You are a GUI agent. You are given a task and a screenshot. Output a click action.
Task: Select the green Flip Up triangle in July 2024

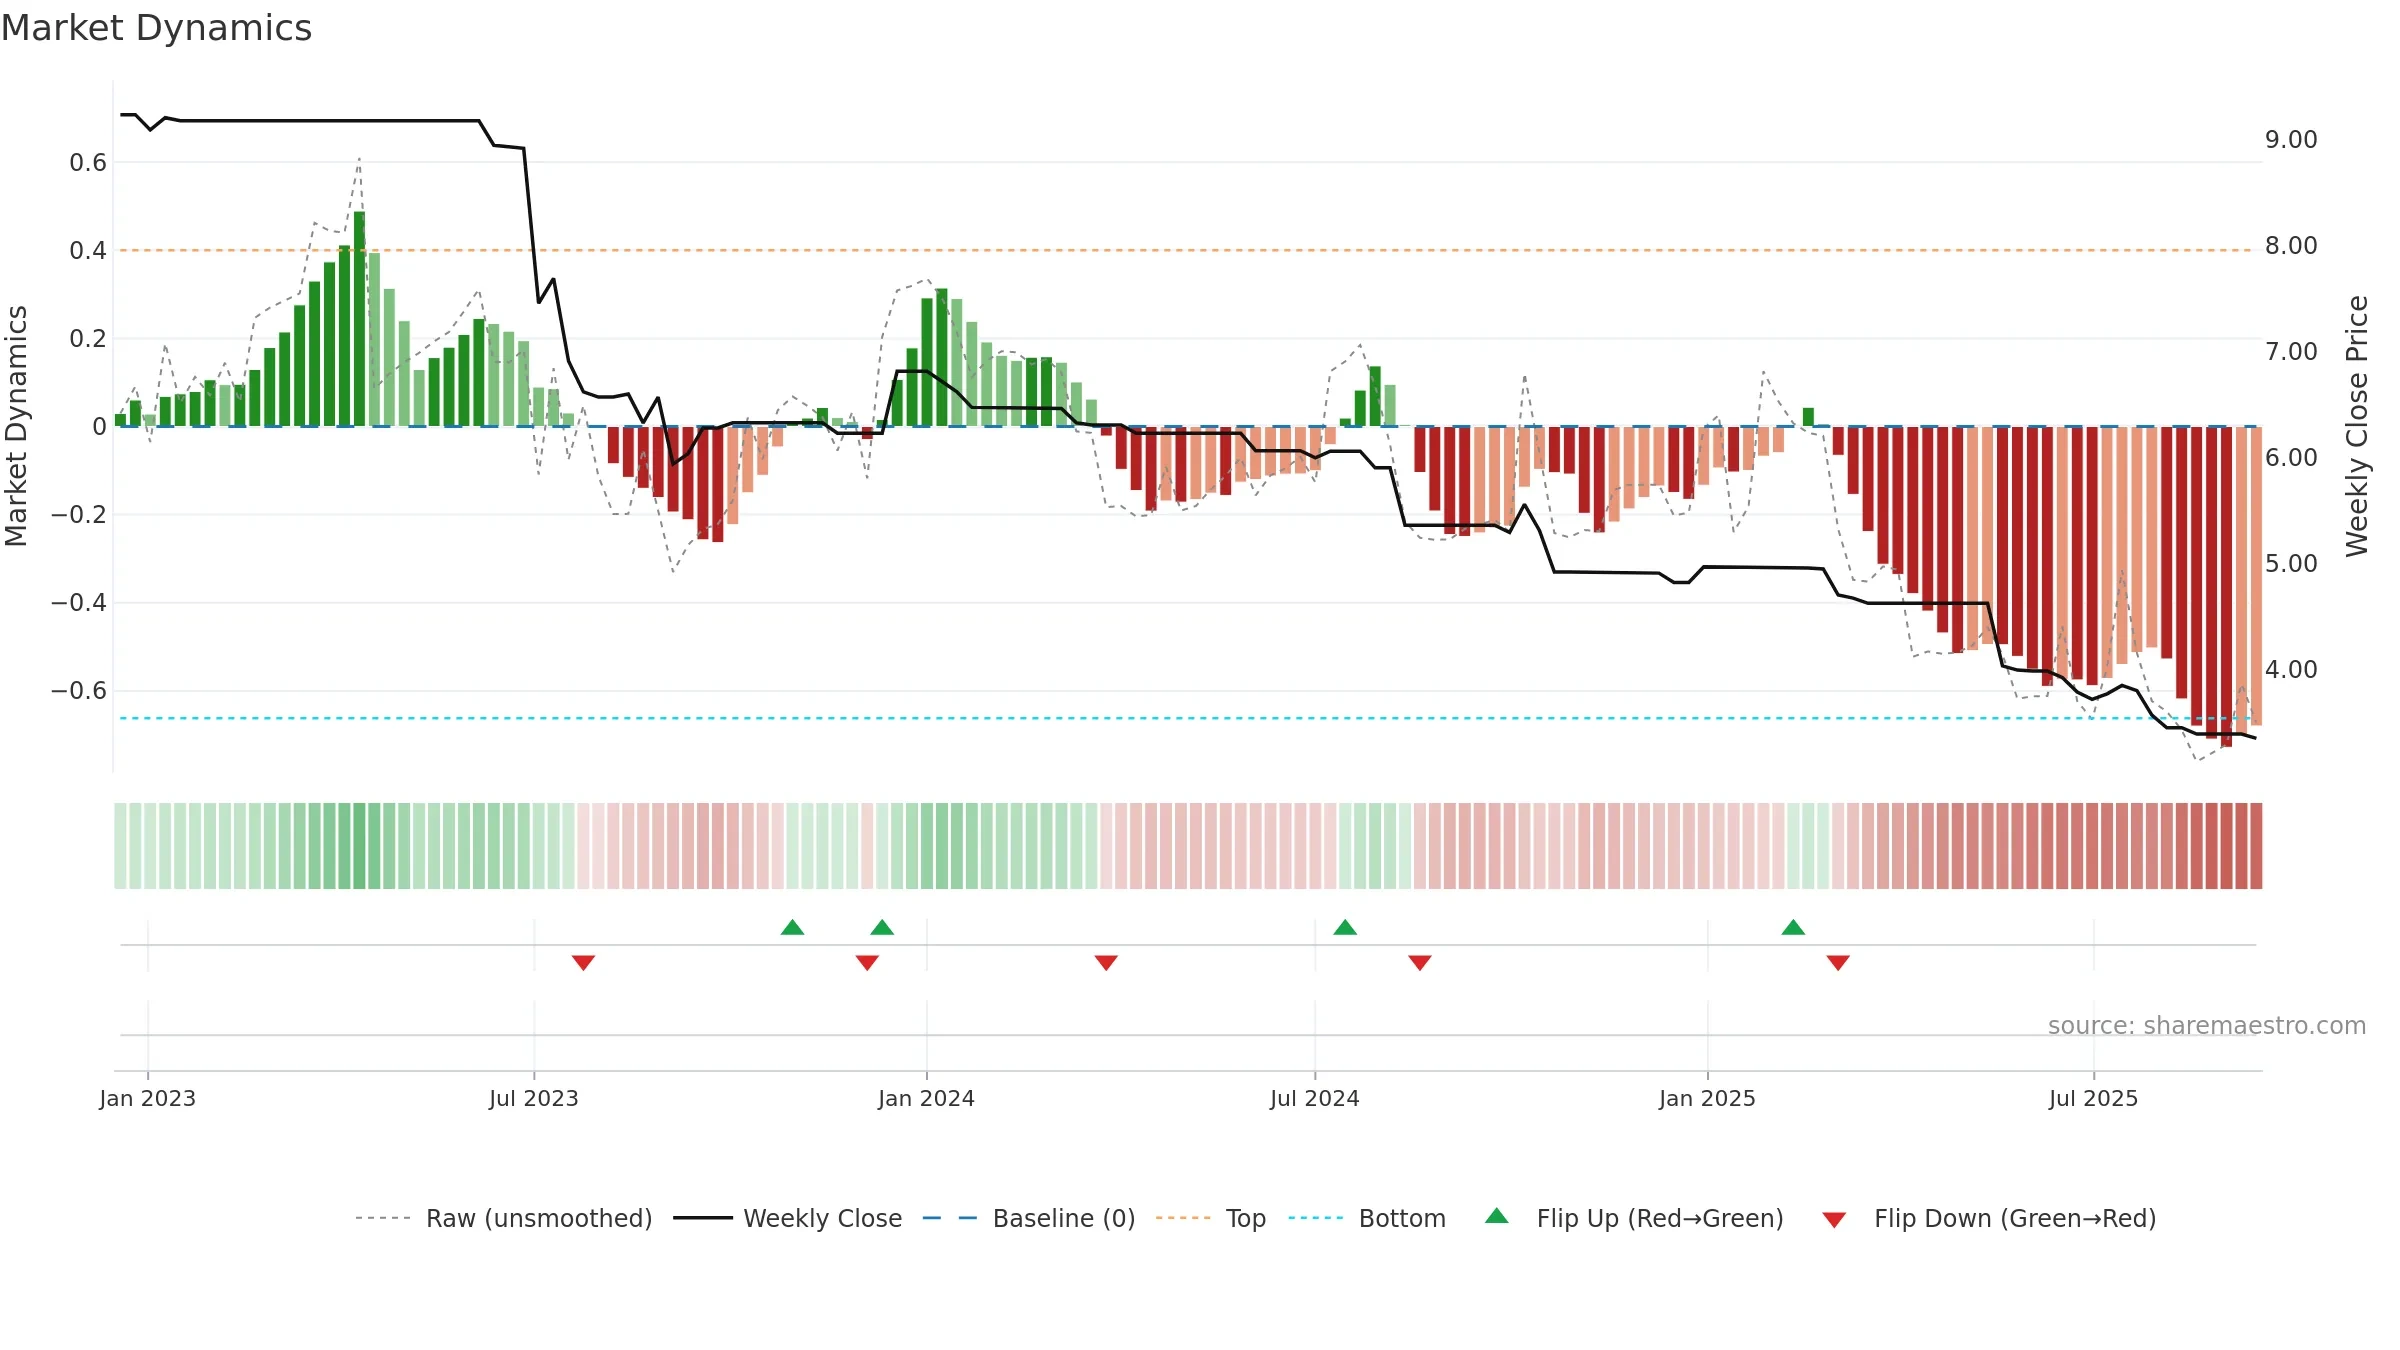pos(1345,927)
